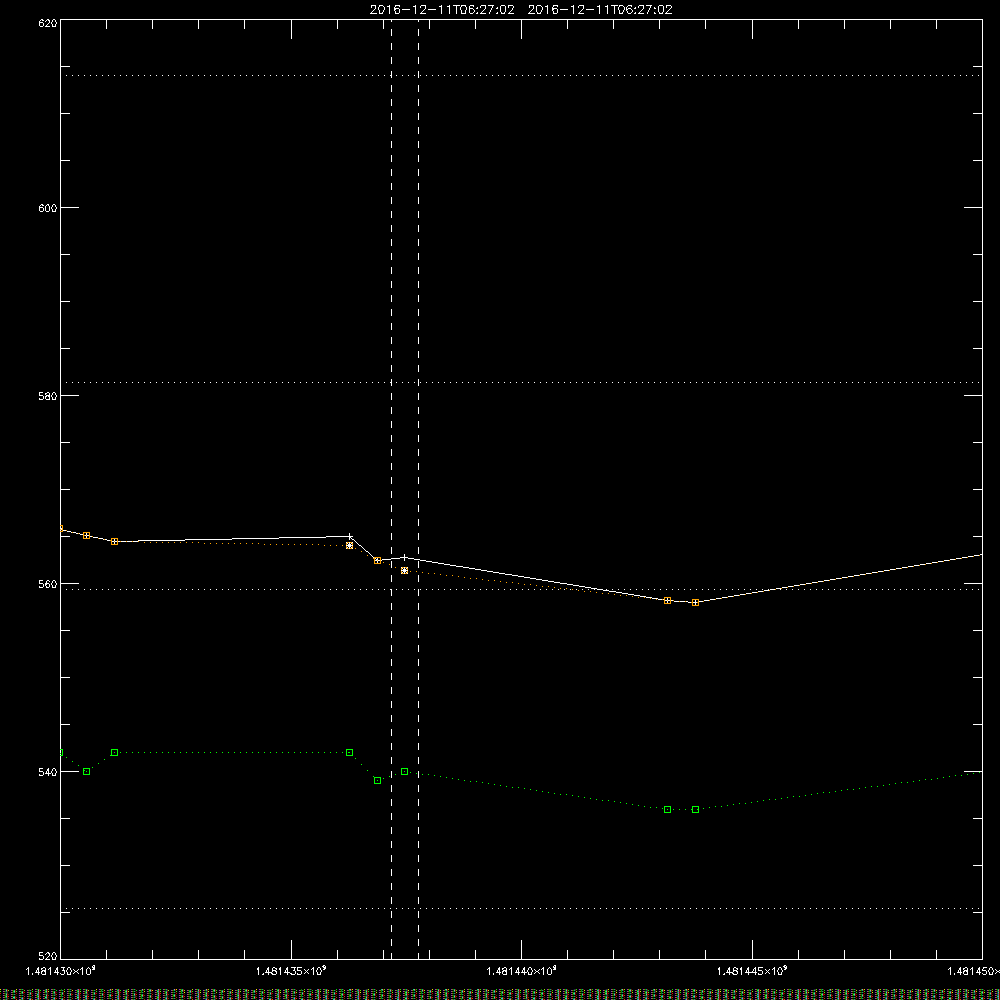Image resolution: width=1000 pixels, height=1000 pixels.
Task: Click the lowest horizontal dotted threshold line
Action: tap(521, 908)
